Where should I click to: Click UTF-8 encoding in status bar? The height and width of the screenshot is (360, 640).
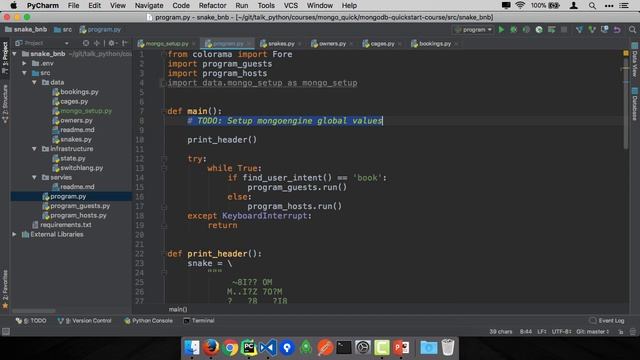562,332
